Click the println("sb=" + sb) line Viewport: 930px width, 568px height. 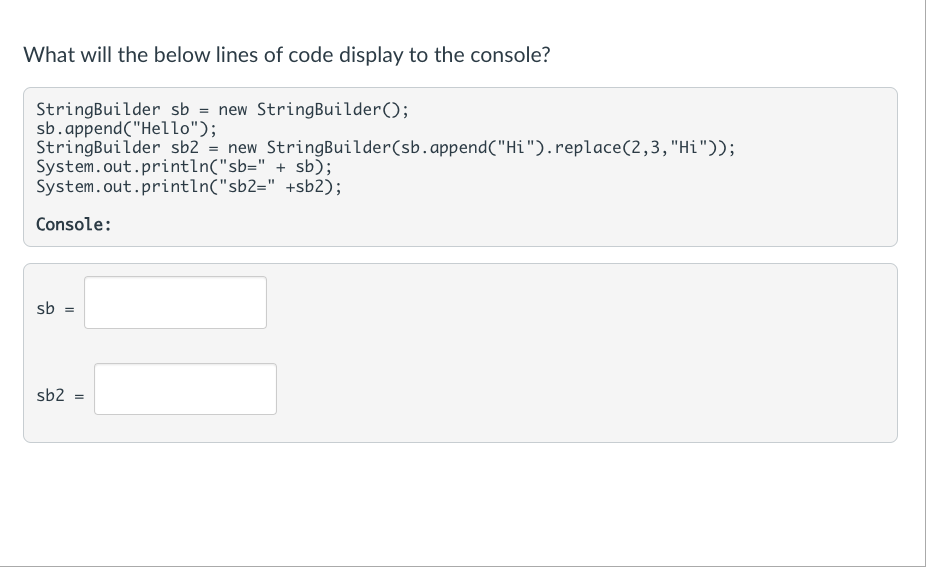[x=184, y=167]
